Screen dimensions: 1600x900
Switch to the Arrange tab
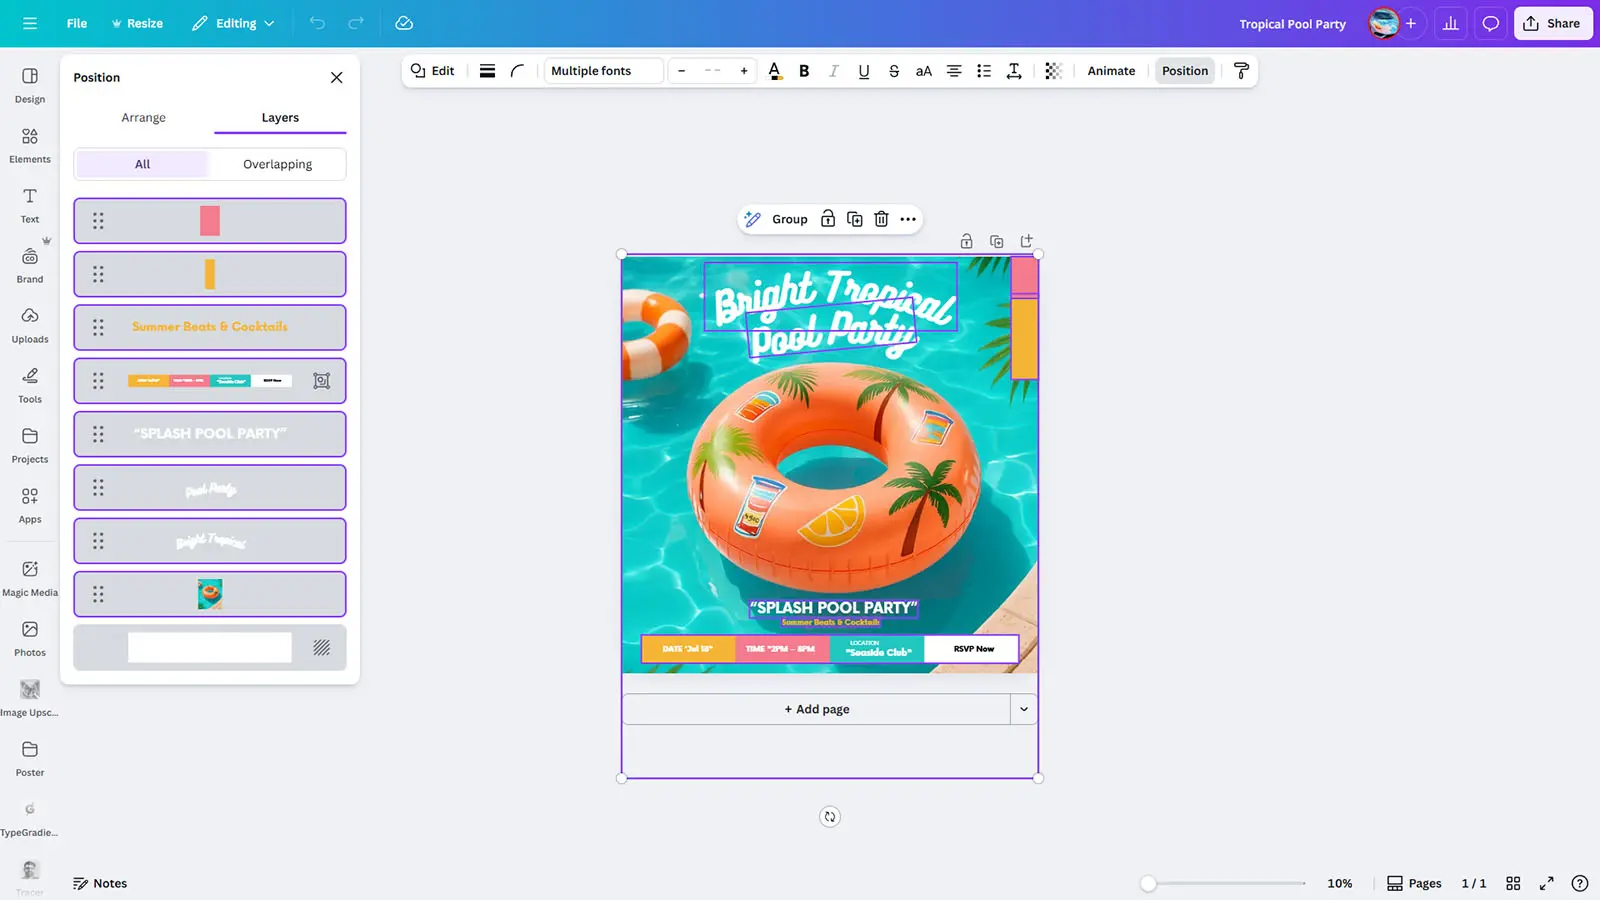(x=143, y=118)
